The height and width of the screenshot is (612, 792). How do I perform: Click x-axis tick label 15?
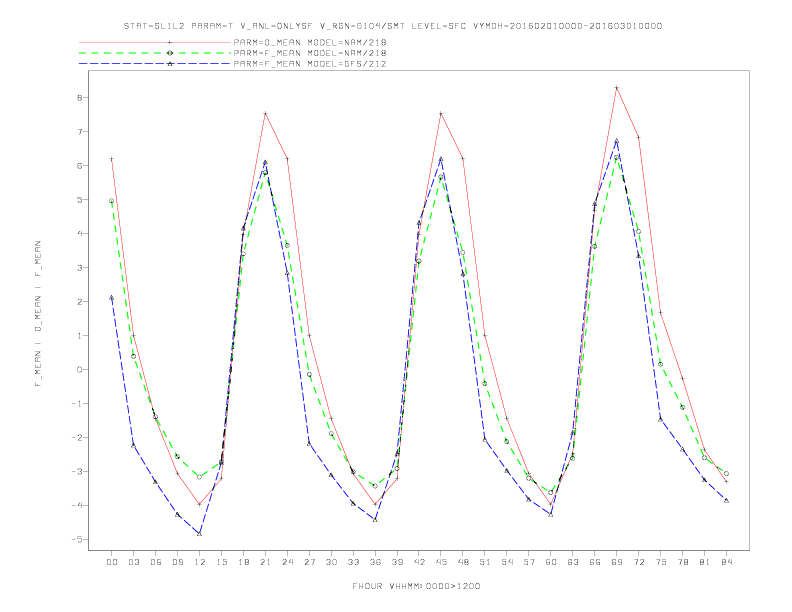pos(221,562)
